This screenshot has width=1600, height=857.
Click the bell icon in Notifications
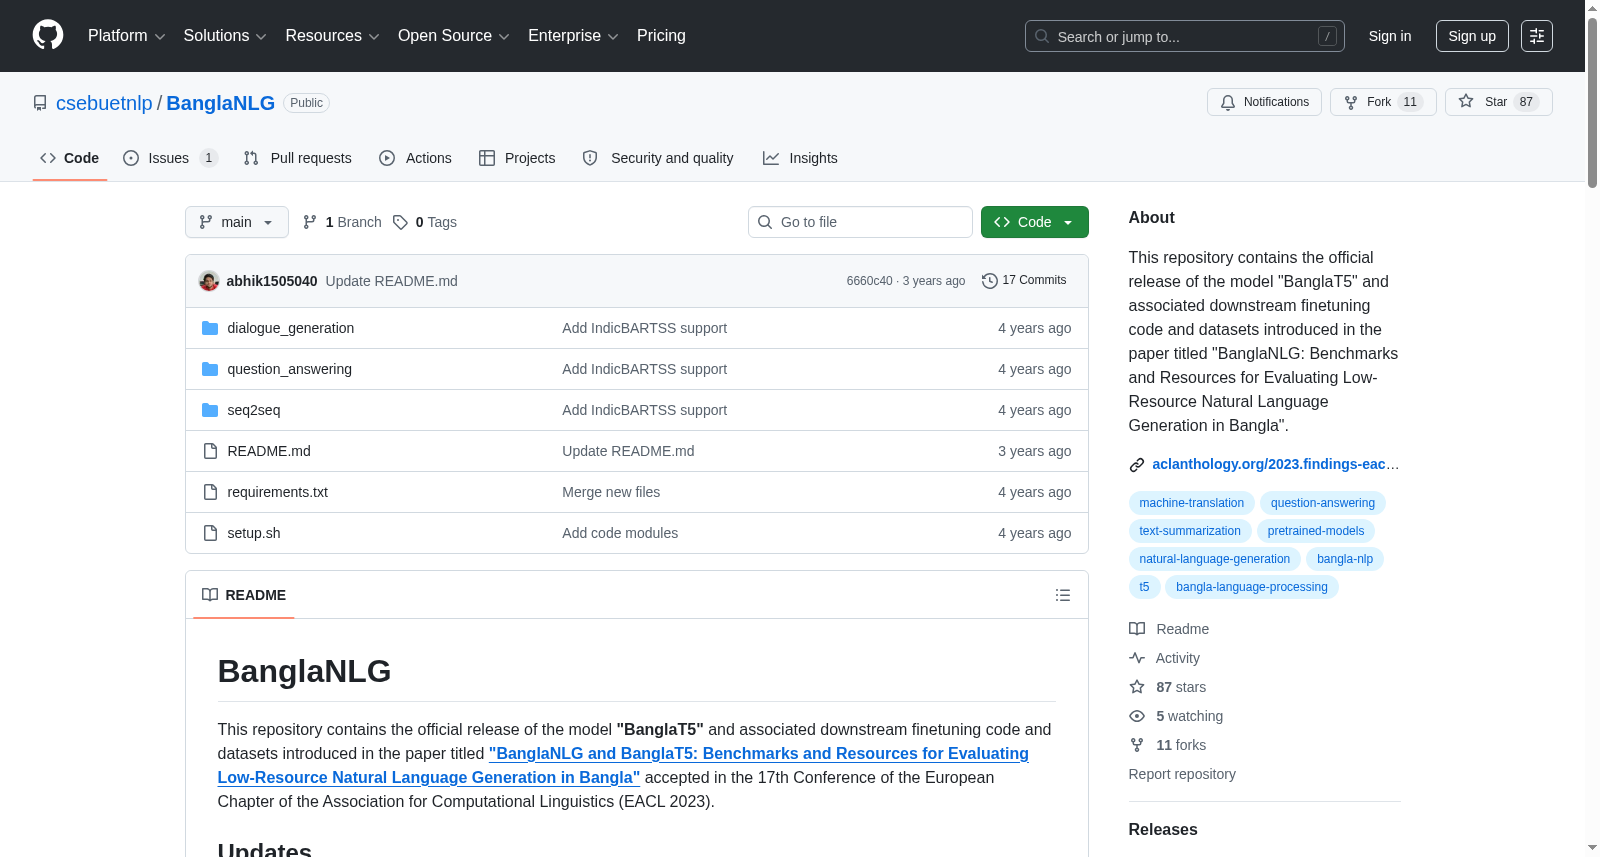point(1228,102)
